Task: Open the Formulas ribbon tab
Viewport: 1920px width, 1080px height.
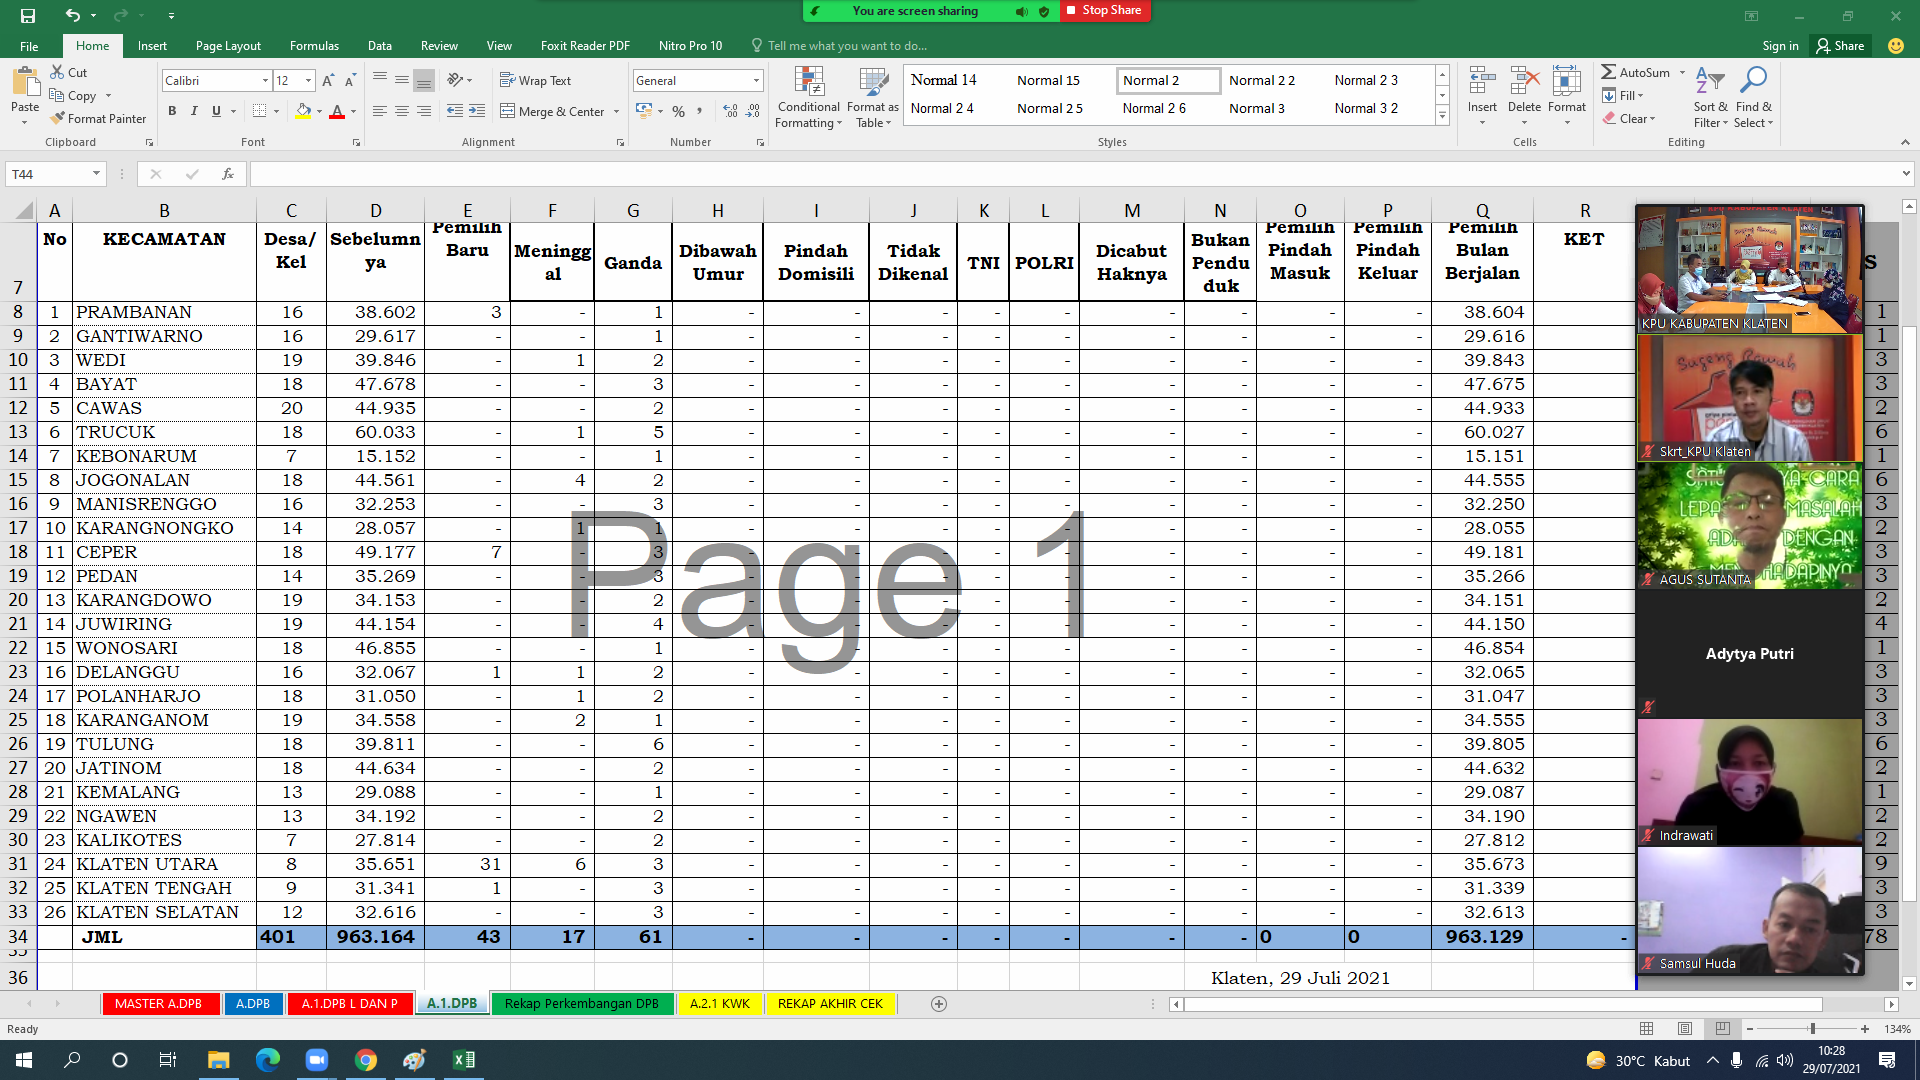Action: coord(314,46)
